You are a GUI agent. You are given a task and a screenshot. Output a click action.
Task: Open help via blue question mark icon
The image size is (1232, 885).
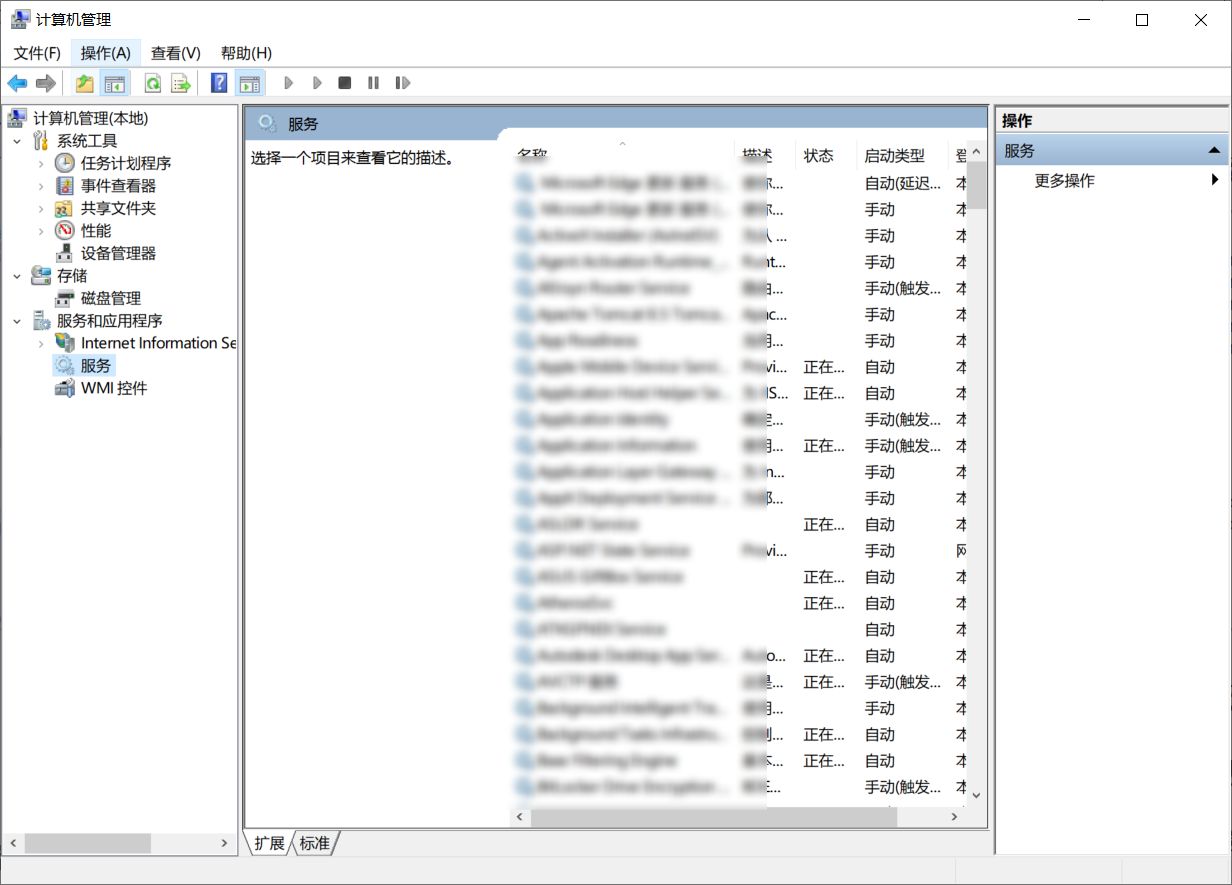click(x=220, y=83)
